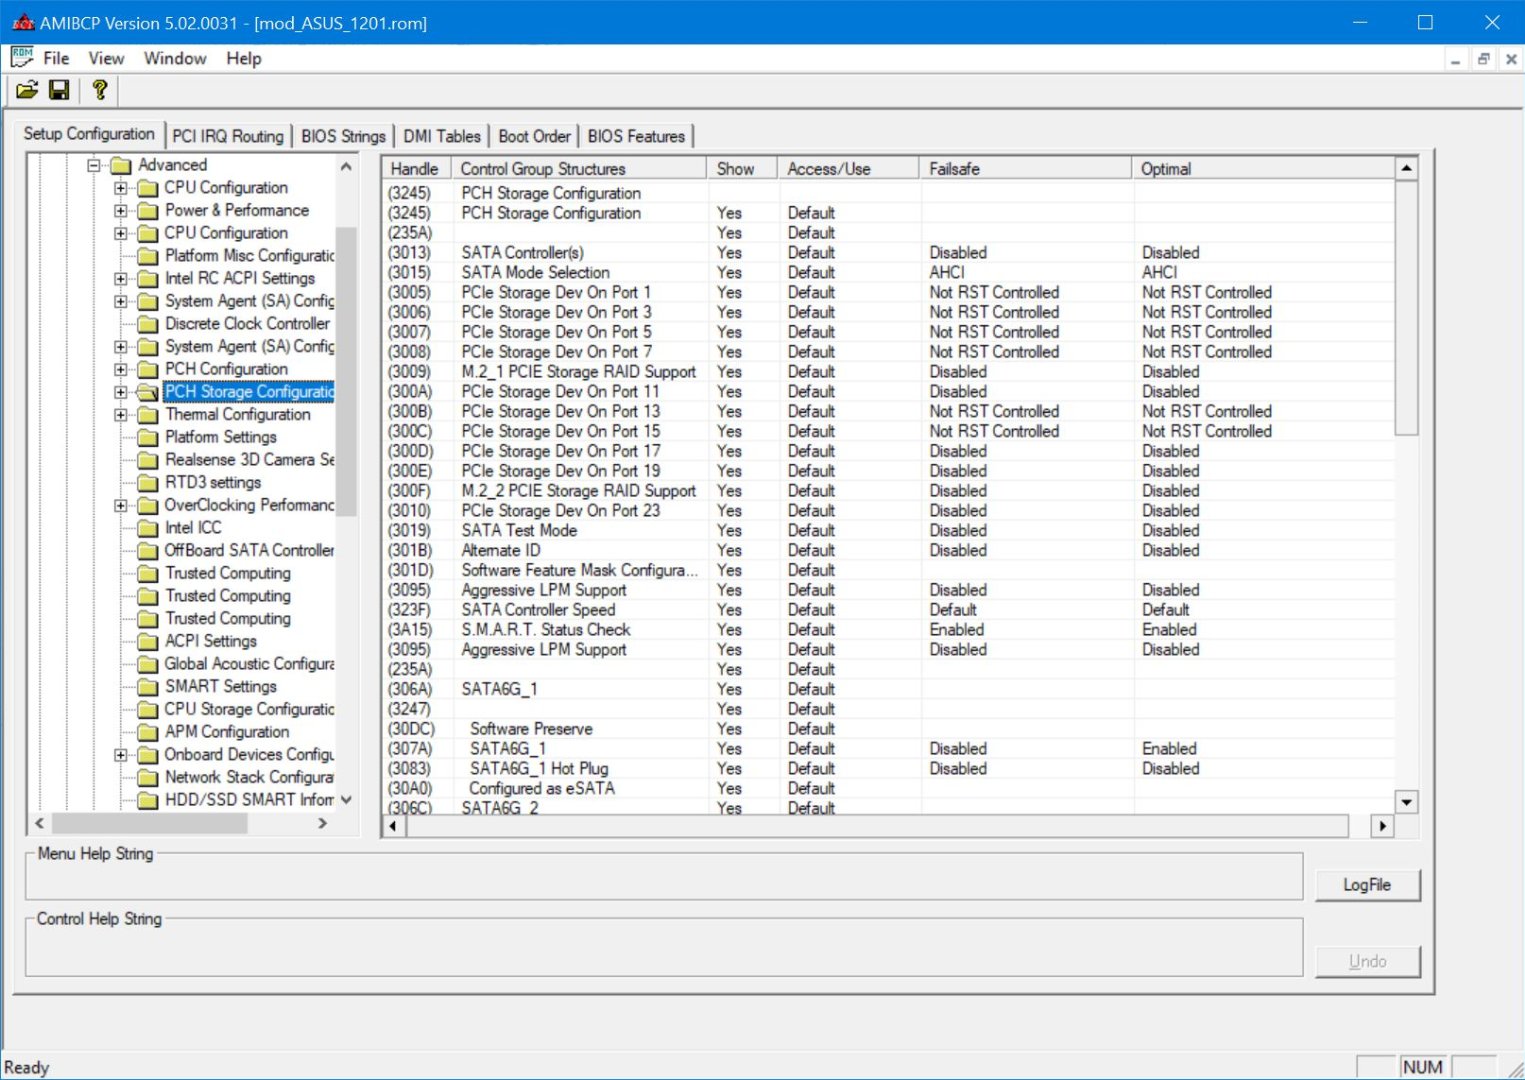Screen dimensions: 1525x1080
Task: Click the Save floppy disk icon
Action: (x=59, y=90)
